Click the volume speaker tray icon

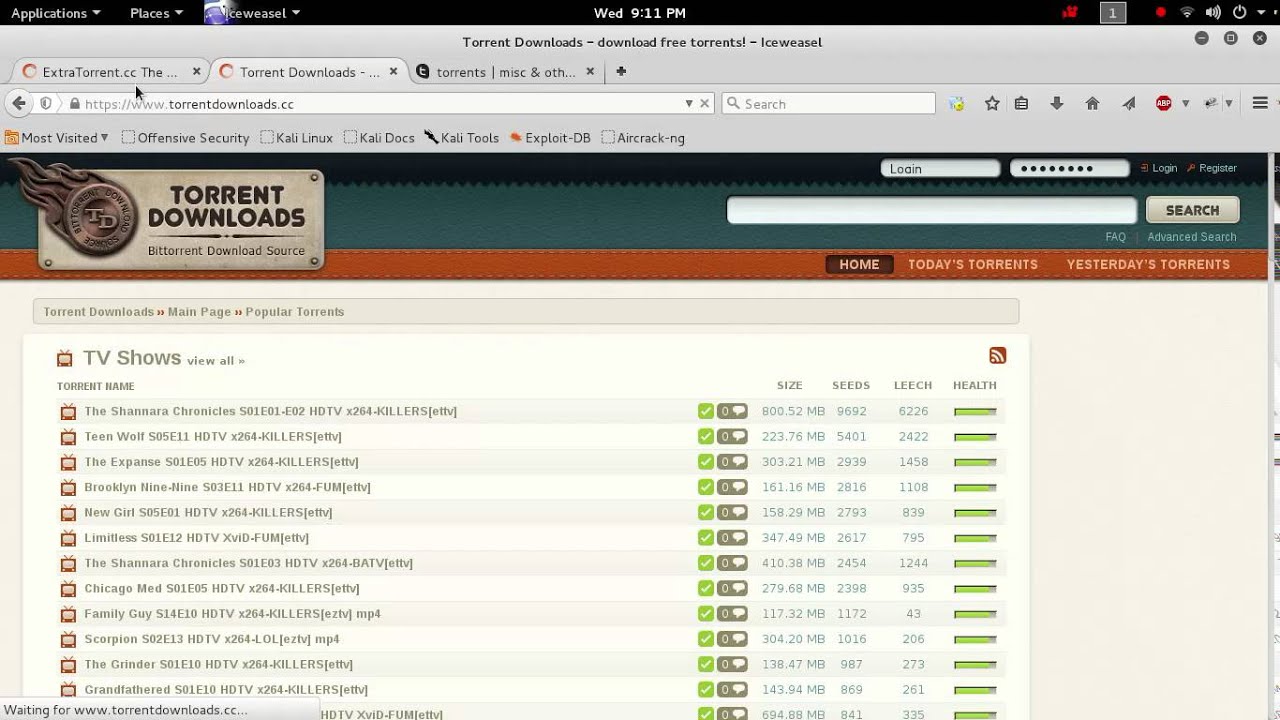[x=1213, y=13]
